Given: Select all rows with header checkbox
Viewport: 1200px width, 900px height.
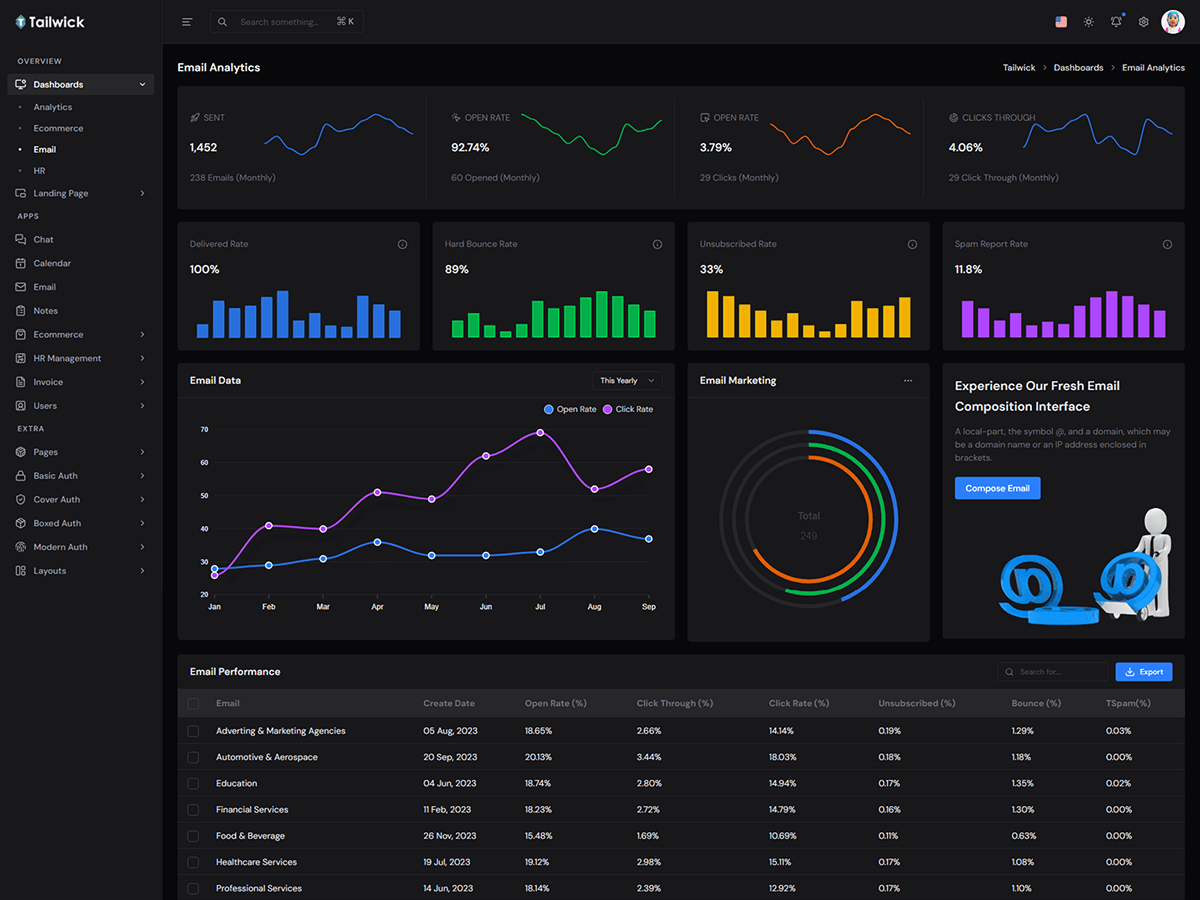Looking at the screenshot, I should (x=194, y=704).
